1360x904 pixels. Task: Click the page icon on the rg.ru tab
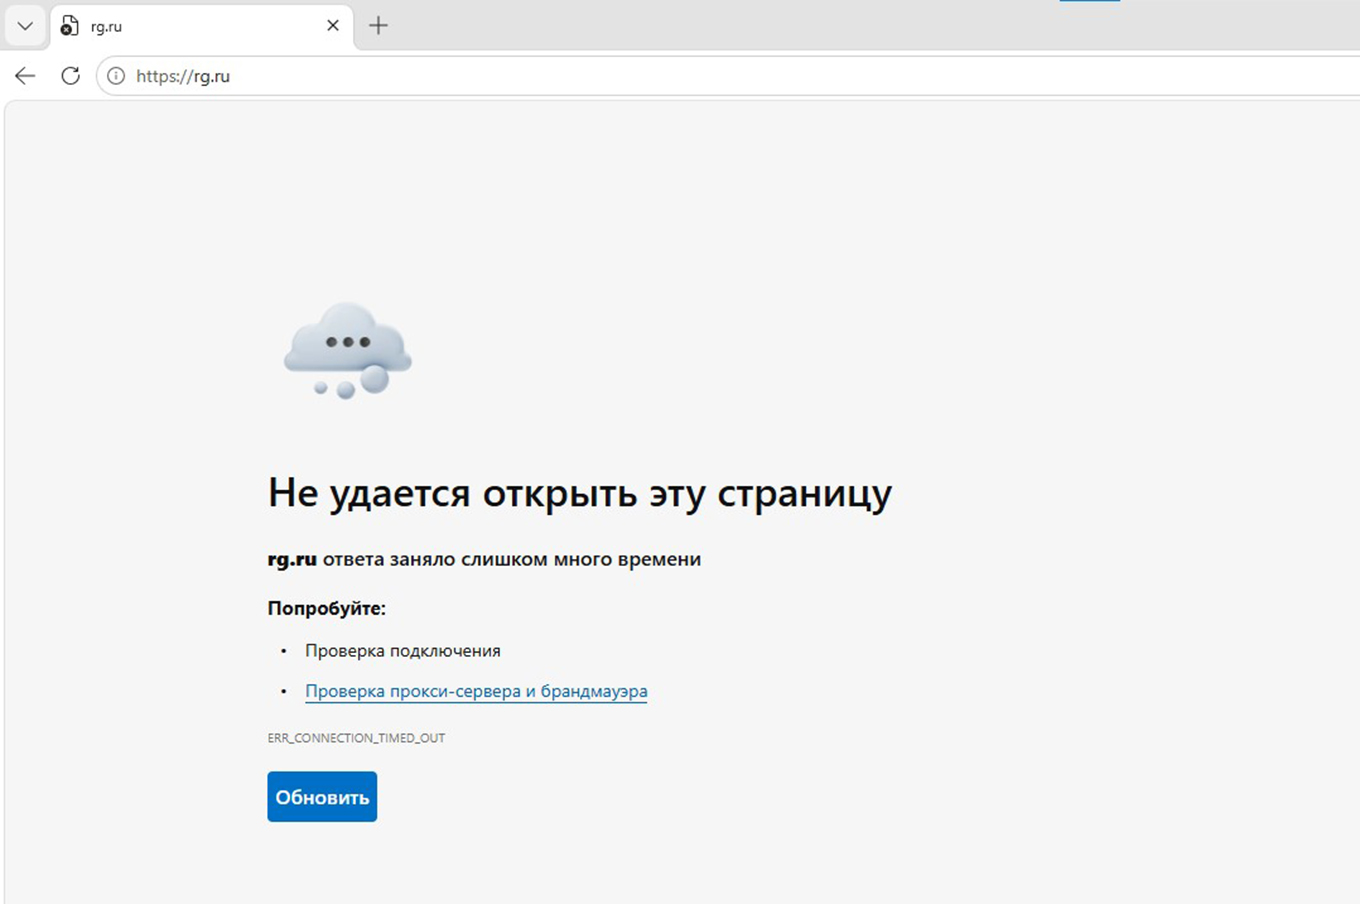pos(69,27)
